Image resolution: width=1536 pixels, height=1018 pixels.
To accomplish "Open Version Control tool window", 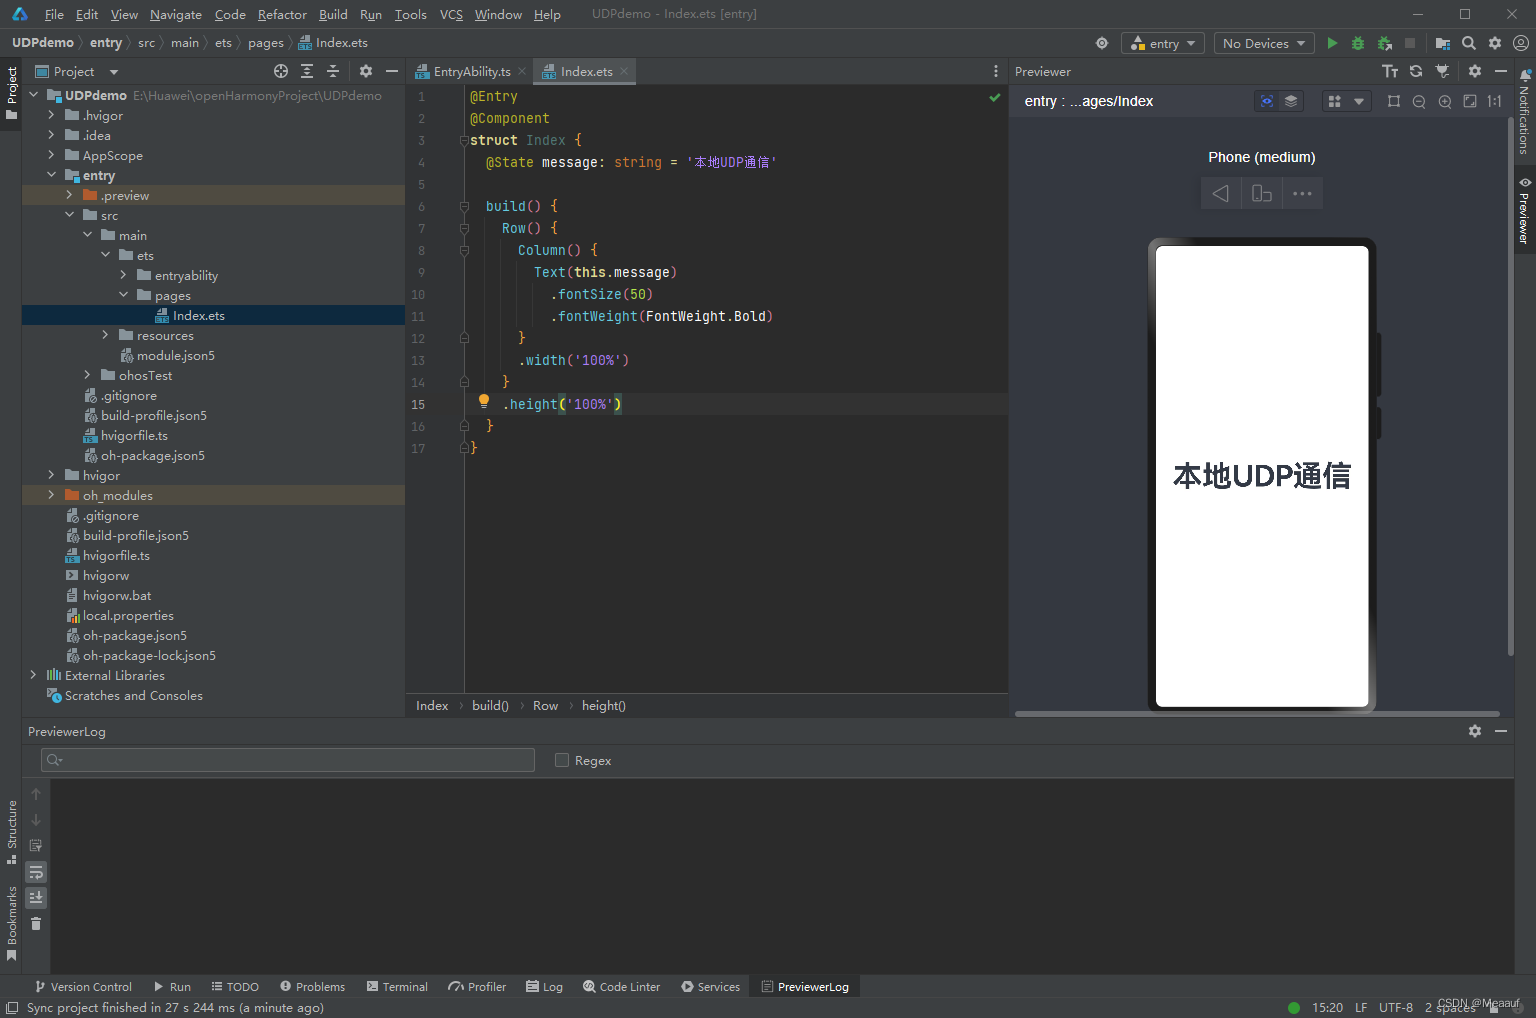I will pyautogui.click(x=83, y=986).
